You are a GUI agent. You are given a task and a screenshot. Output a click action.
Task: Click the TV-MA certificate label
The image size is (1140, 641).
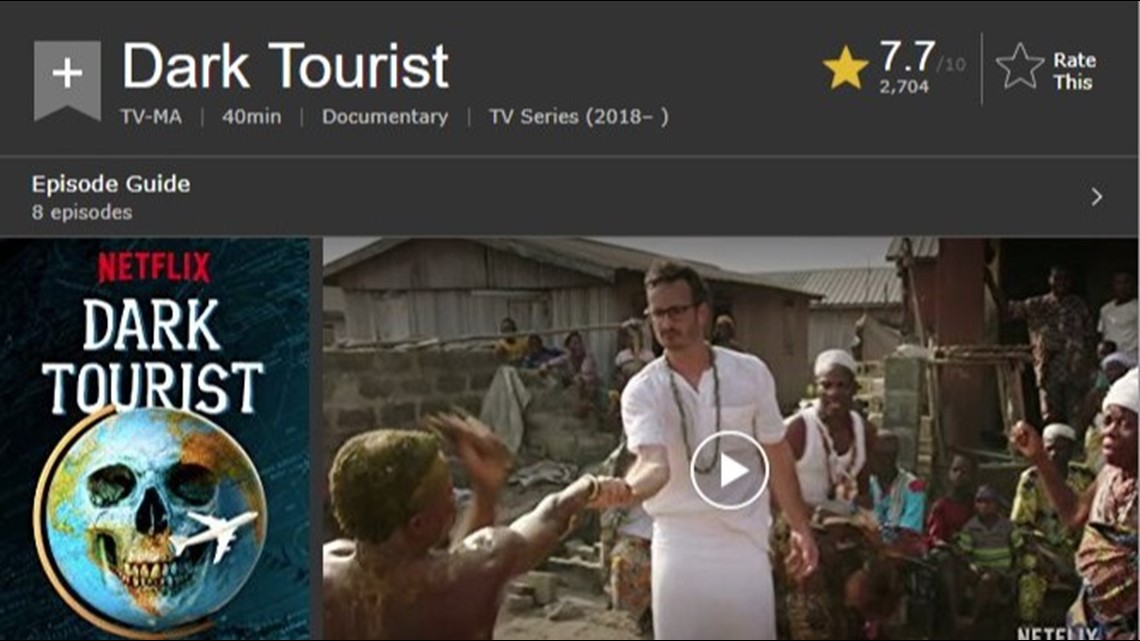(x=151, y=116)
